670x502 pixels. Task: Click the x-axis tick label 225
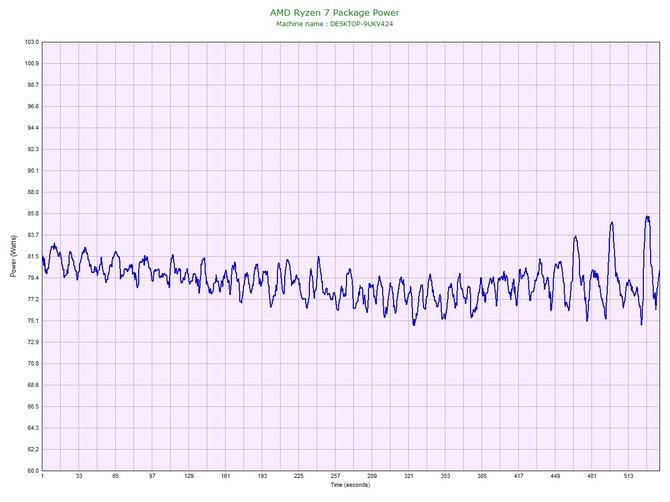coord(299,476)
